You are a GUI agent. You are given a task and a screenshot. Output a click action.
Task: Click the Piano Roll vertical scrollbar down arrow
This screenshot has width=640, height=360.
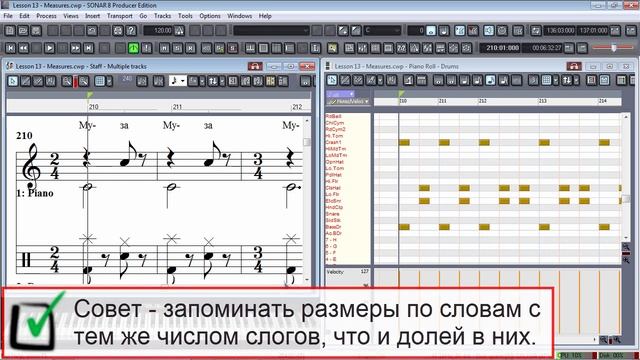point(626,237)
